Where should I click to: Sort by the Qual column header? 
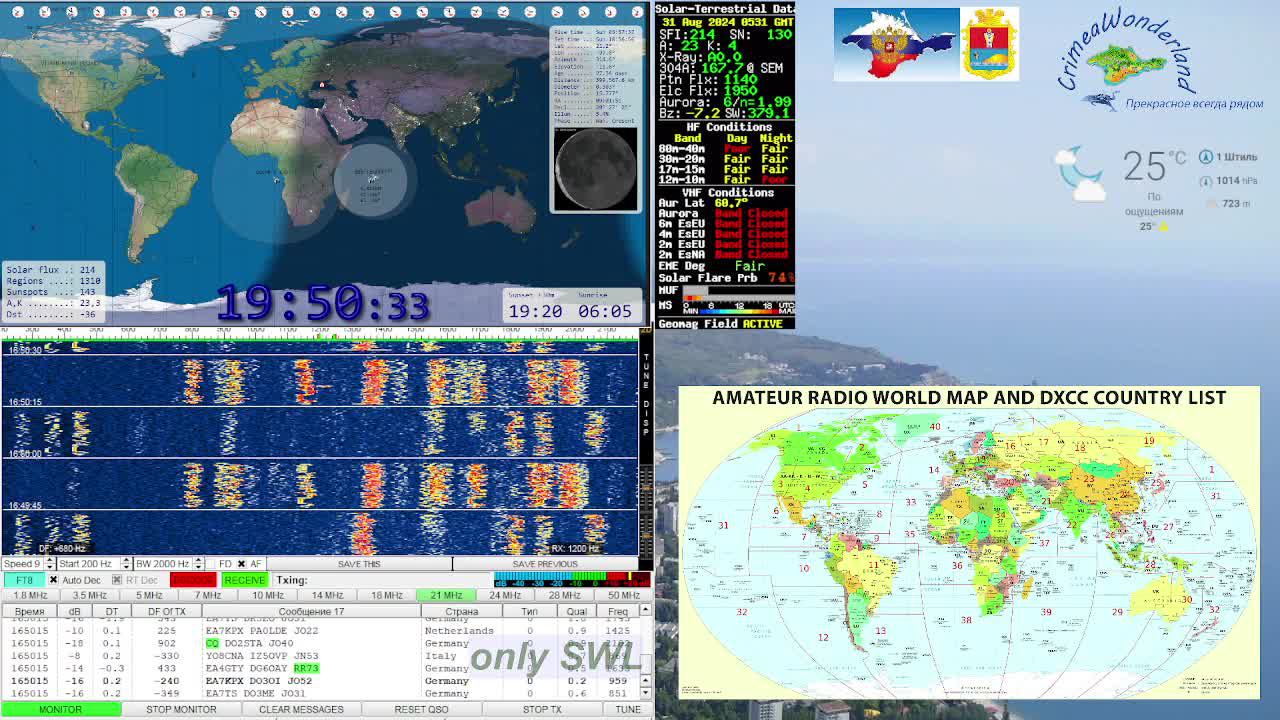click(577, 611)
